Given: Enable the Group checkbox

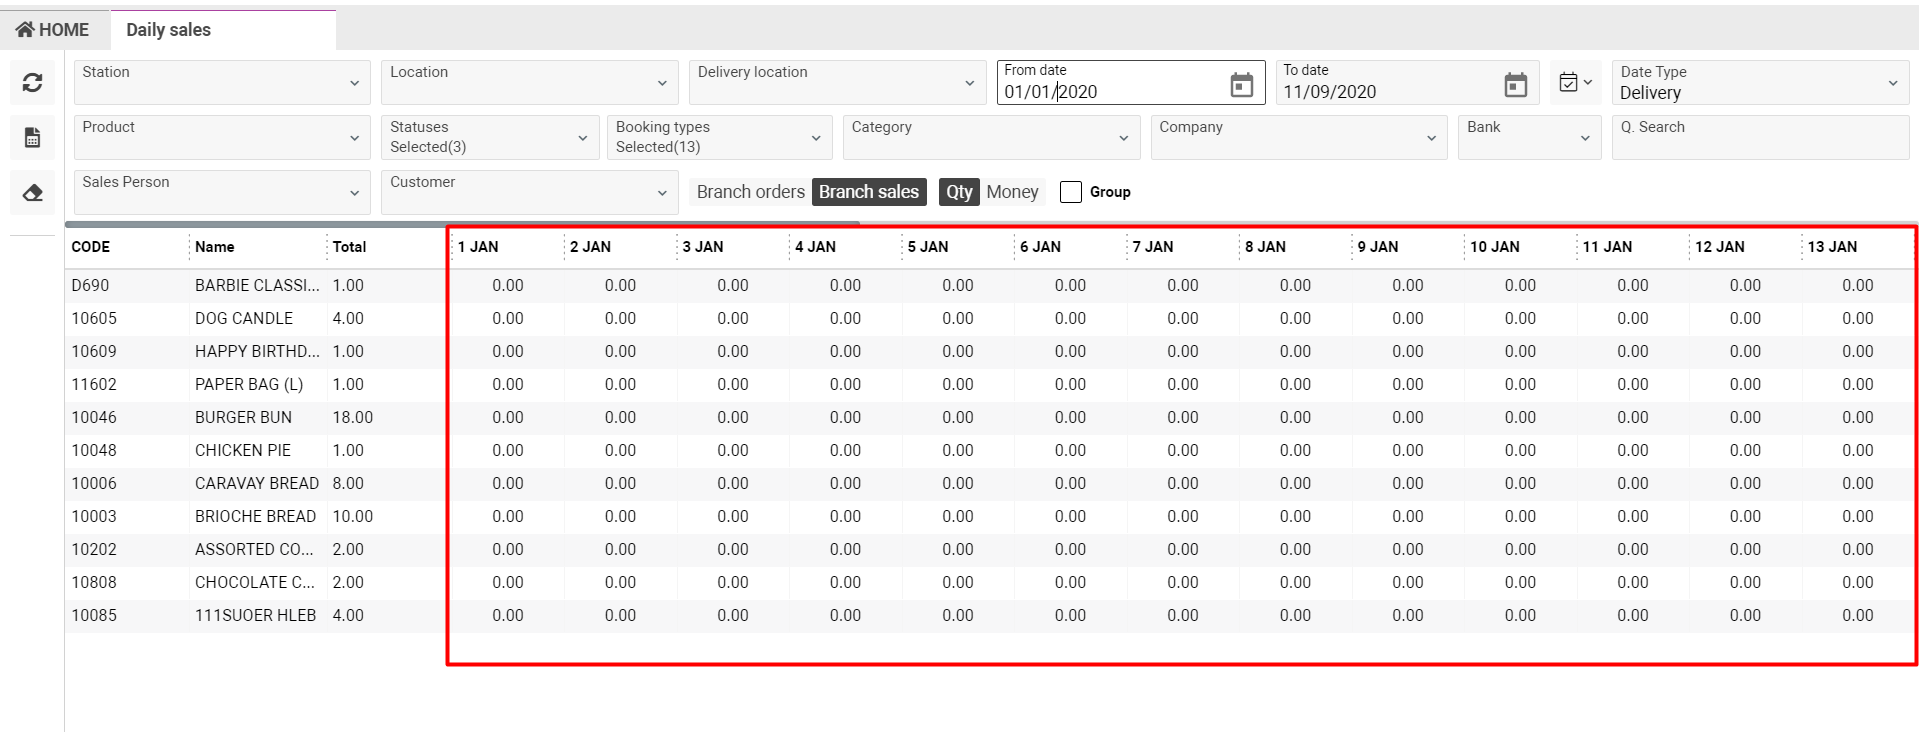Looking at the screenshot, I should point(1071,192).
